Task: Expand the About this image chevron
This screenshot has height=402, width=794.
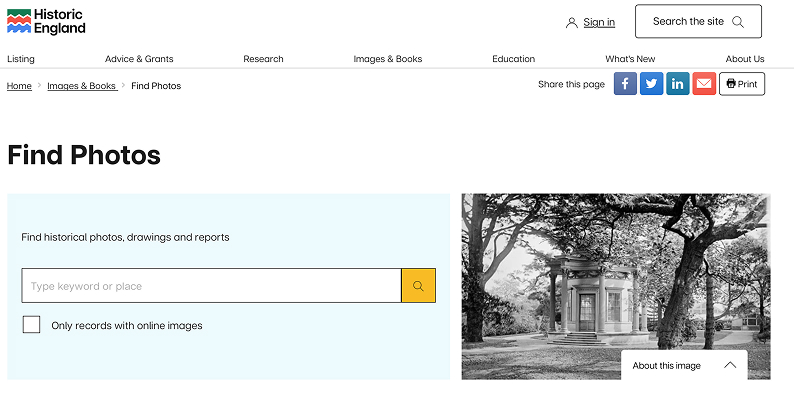Action: point(730,365)
